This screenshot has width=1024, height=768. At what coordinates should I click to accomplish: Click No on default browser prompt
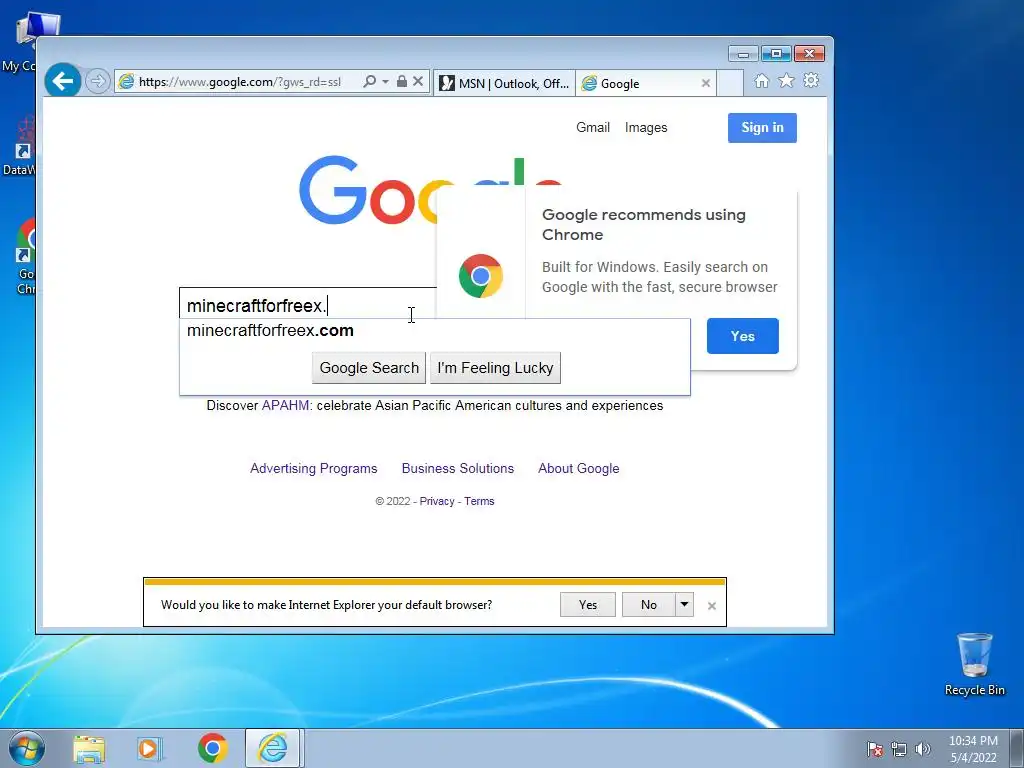point(648,605)
